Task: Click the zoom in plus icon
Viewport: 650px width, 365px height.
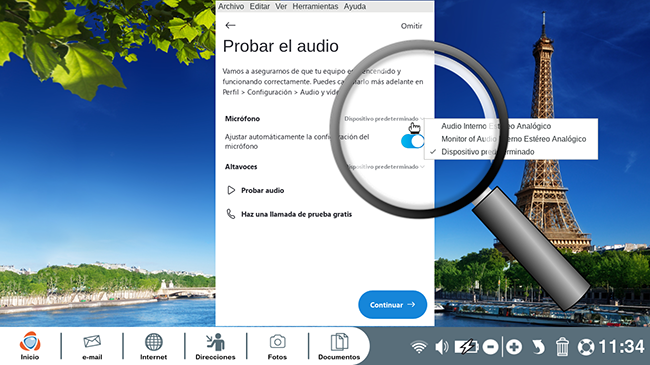Action: (x=514, y=347)
